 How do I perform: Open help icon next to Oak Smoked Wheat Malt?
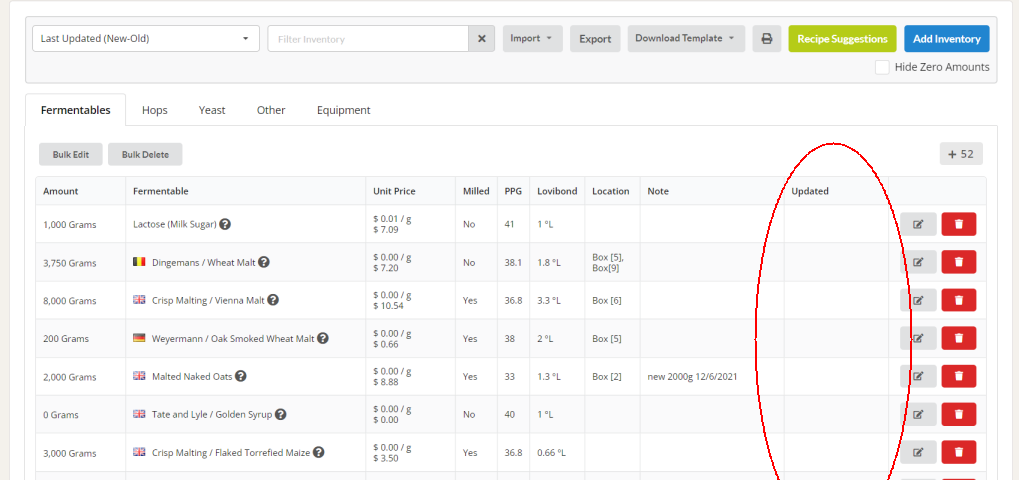click(322, 338)
